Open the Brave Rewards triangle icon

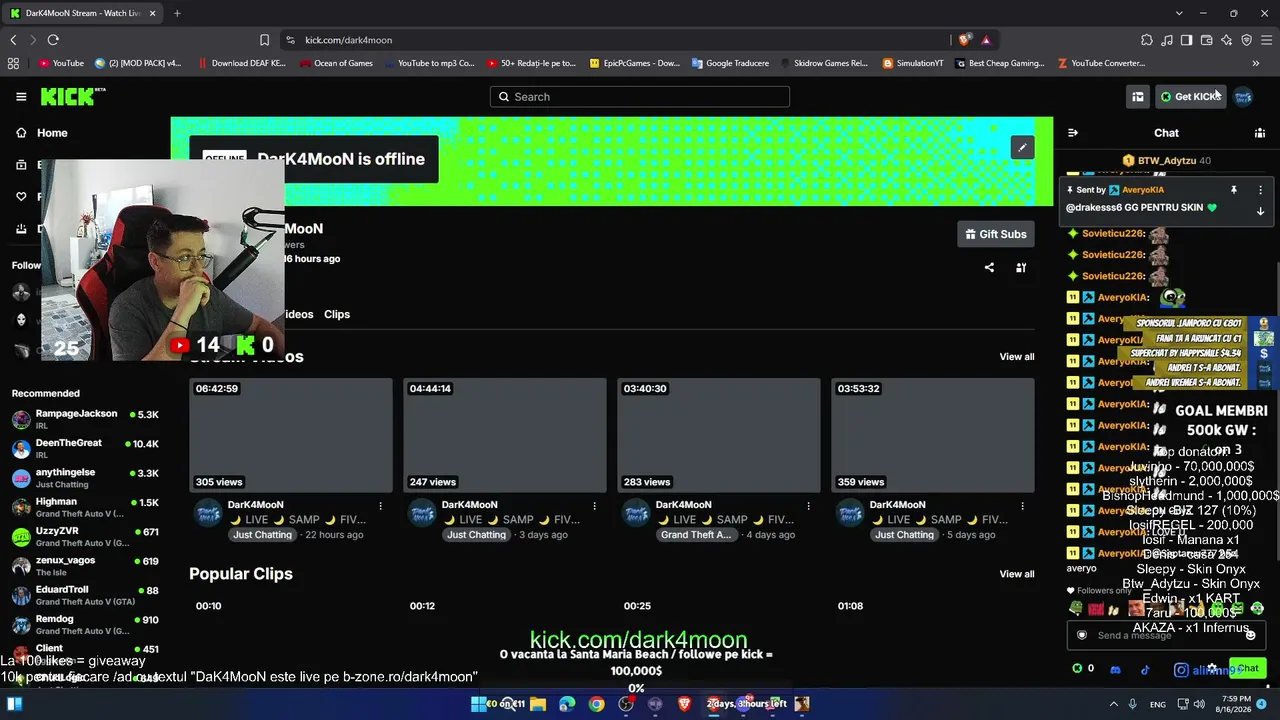pyautogui.click(x=986, y=40)
